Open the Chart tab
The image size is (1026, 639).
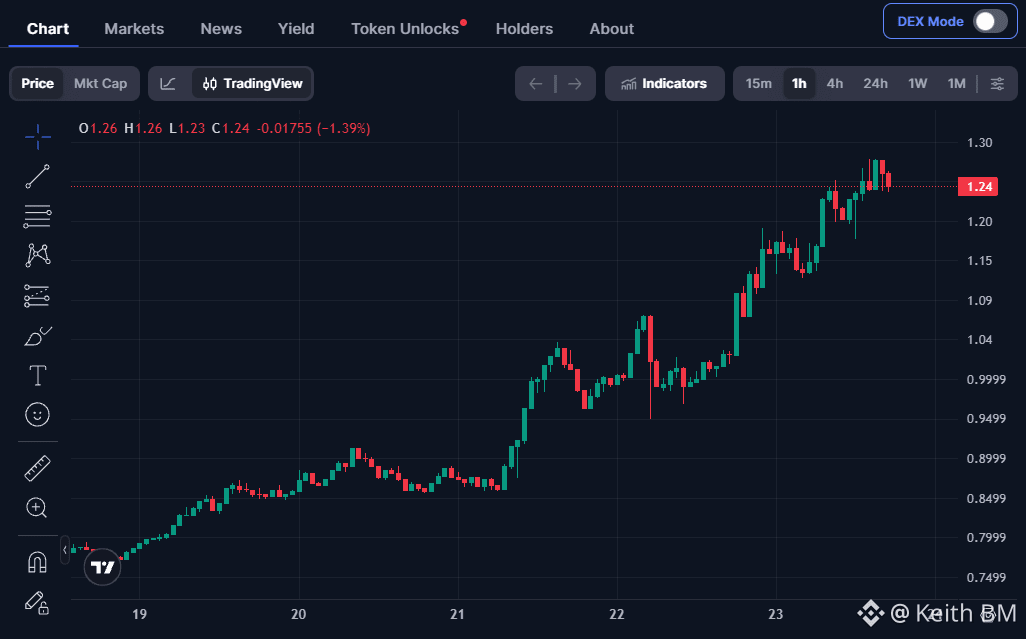pyautogui.click(x=48, y=29)
